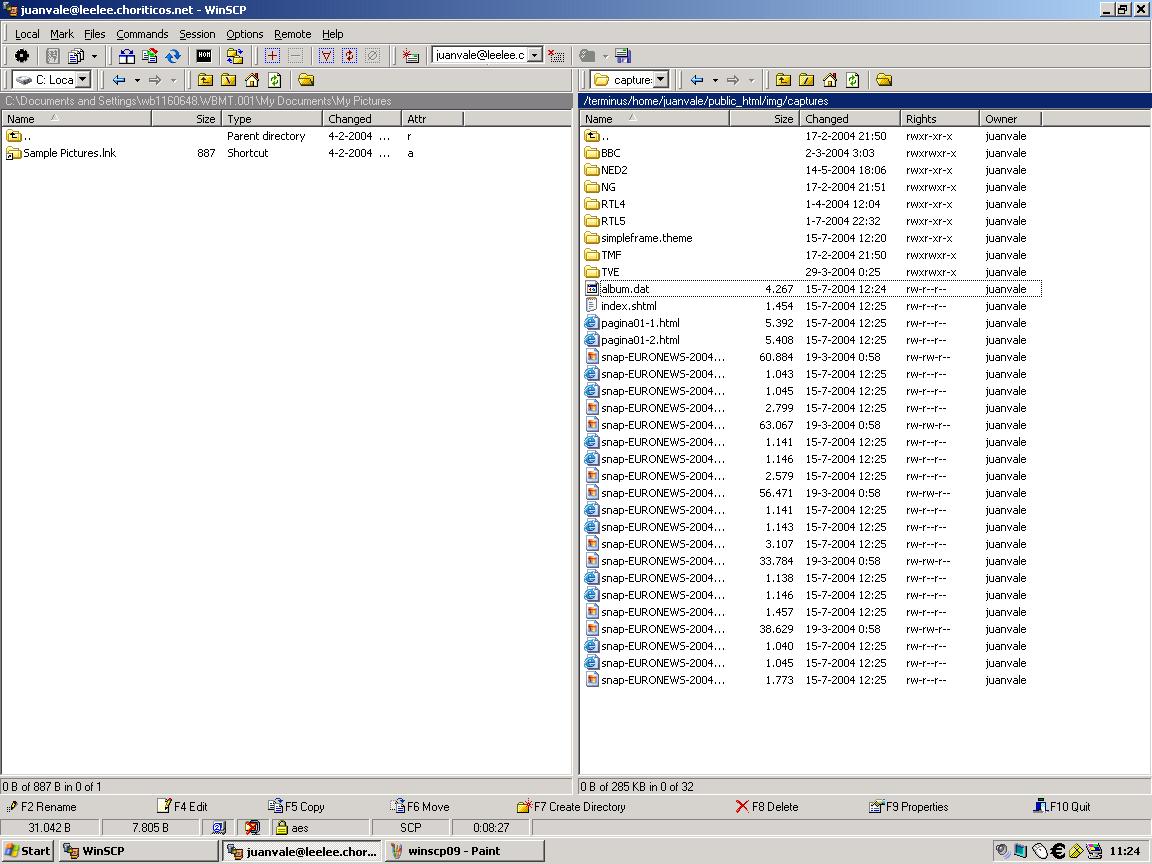This screenshot has height=864, width=1152.
Task: Go back in the local panel
Action: pyautogui.click(x=119, y=80)
